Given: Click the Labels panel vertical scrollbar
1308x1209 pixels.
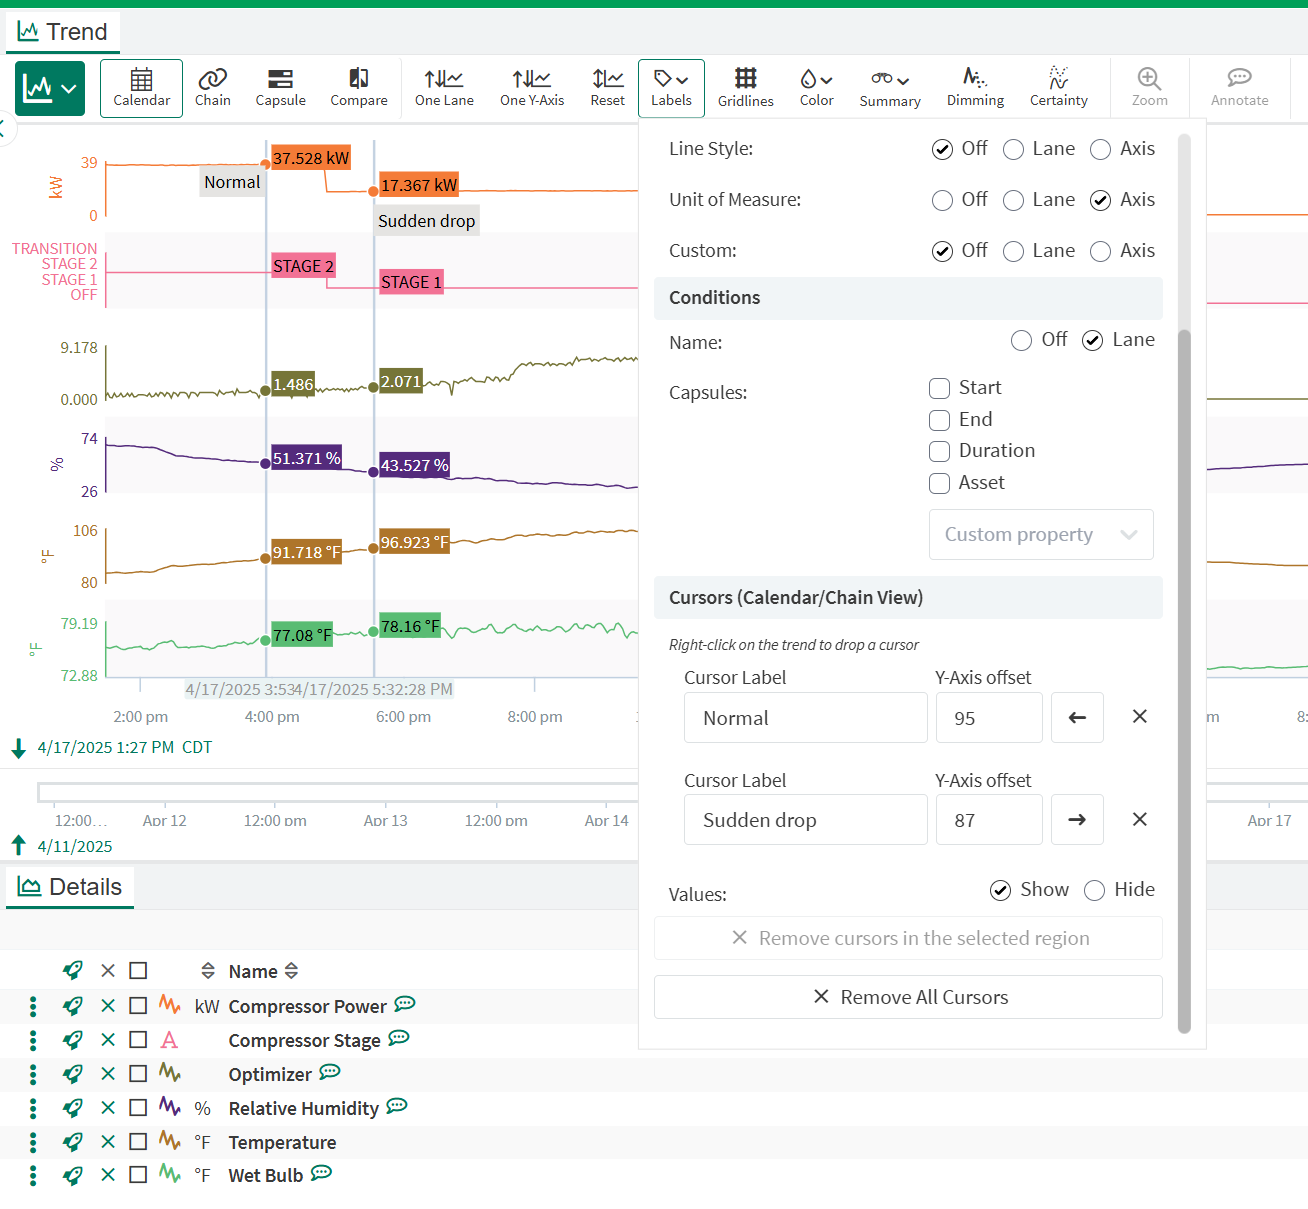Looking at the screenshot, I should tap(1184, 680).
